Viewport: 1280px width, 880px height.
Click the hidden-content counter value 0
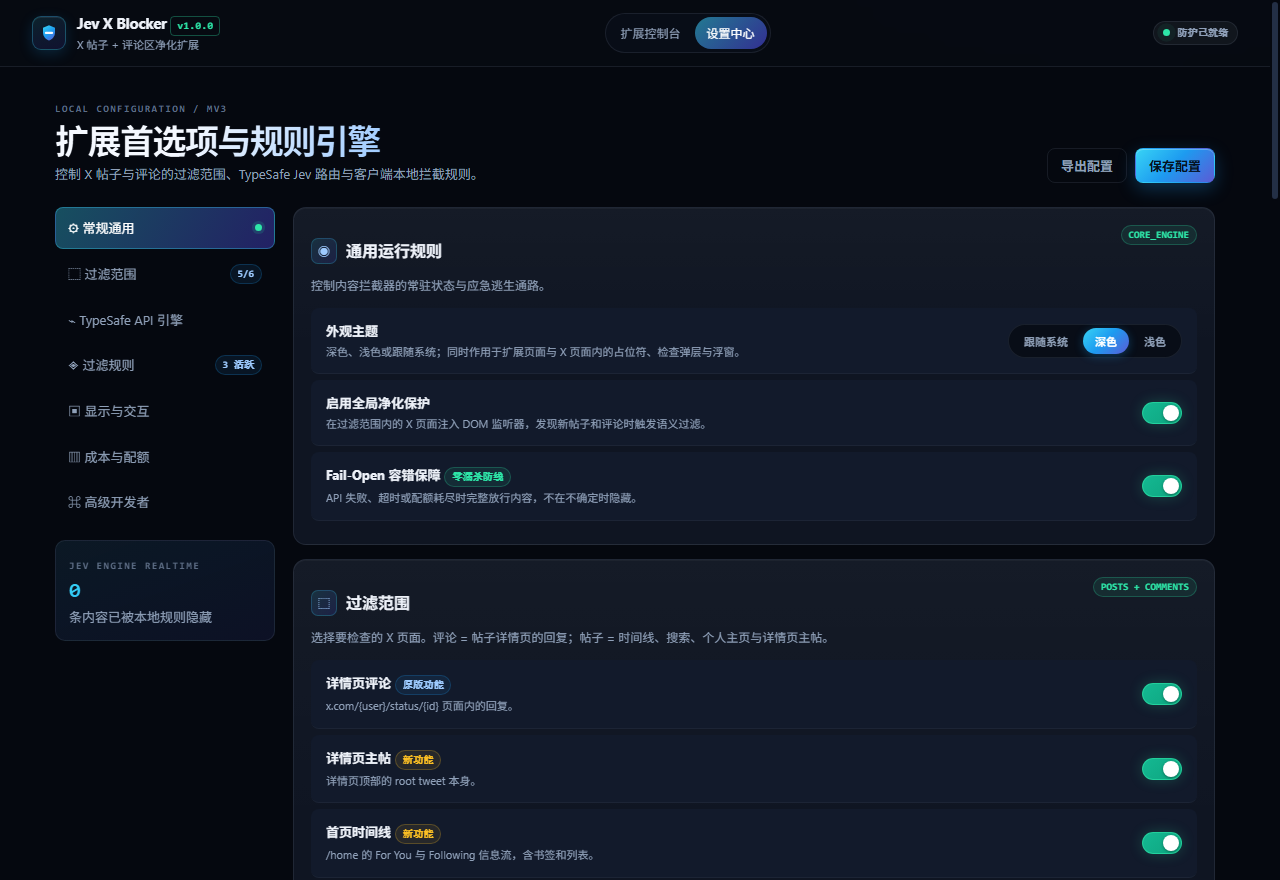click(75, 591)
